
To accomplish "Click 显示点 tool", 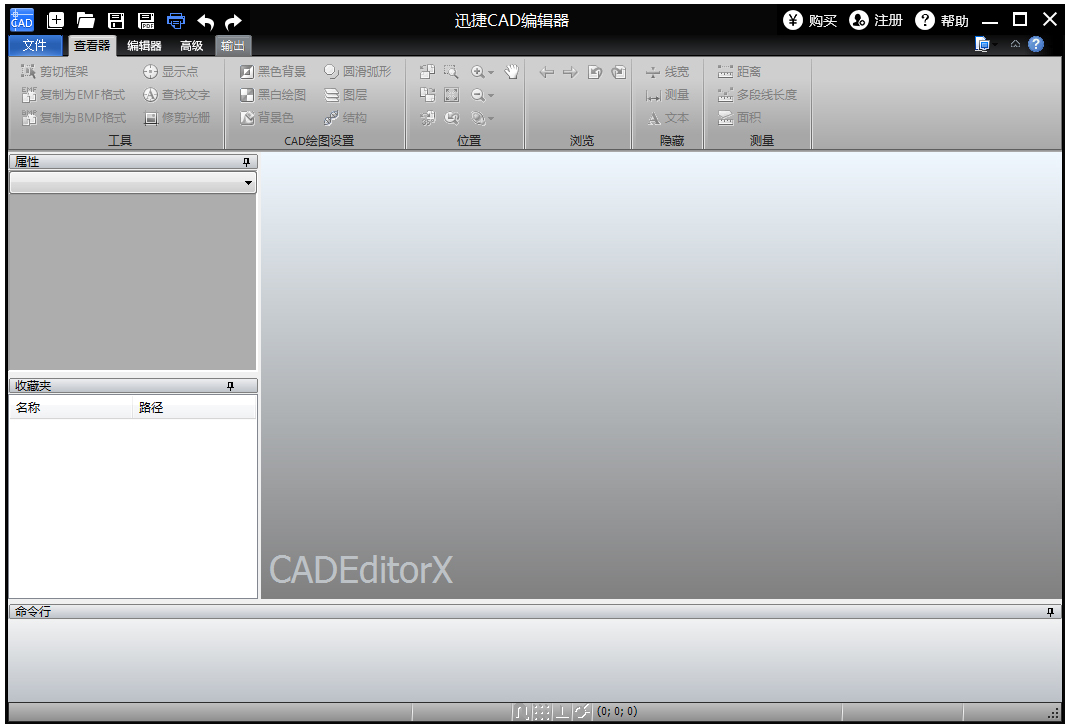I will (x=170, y=72).
